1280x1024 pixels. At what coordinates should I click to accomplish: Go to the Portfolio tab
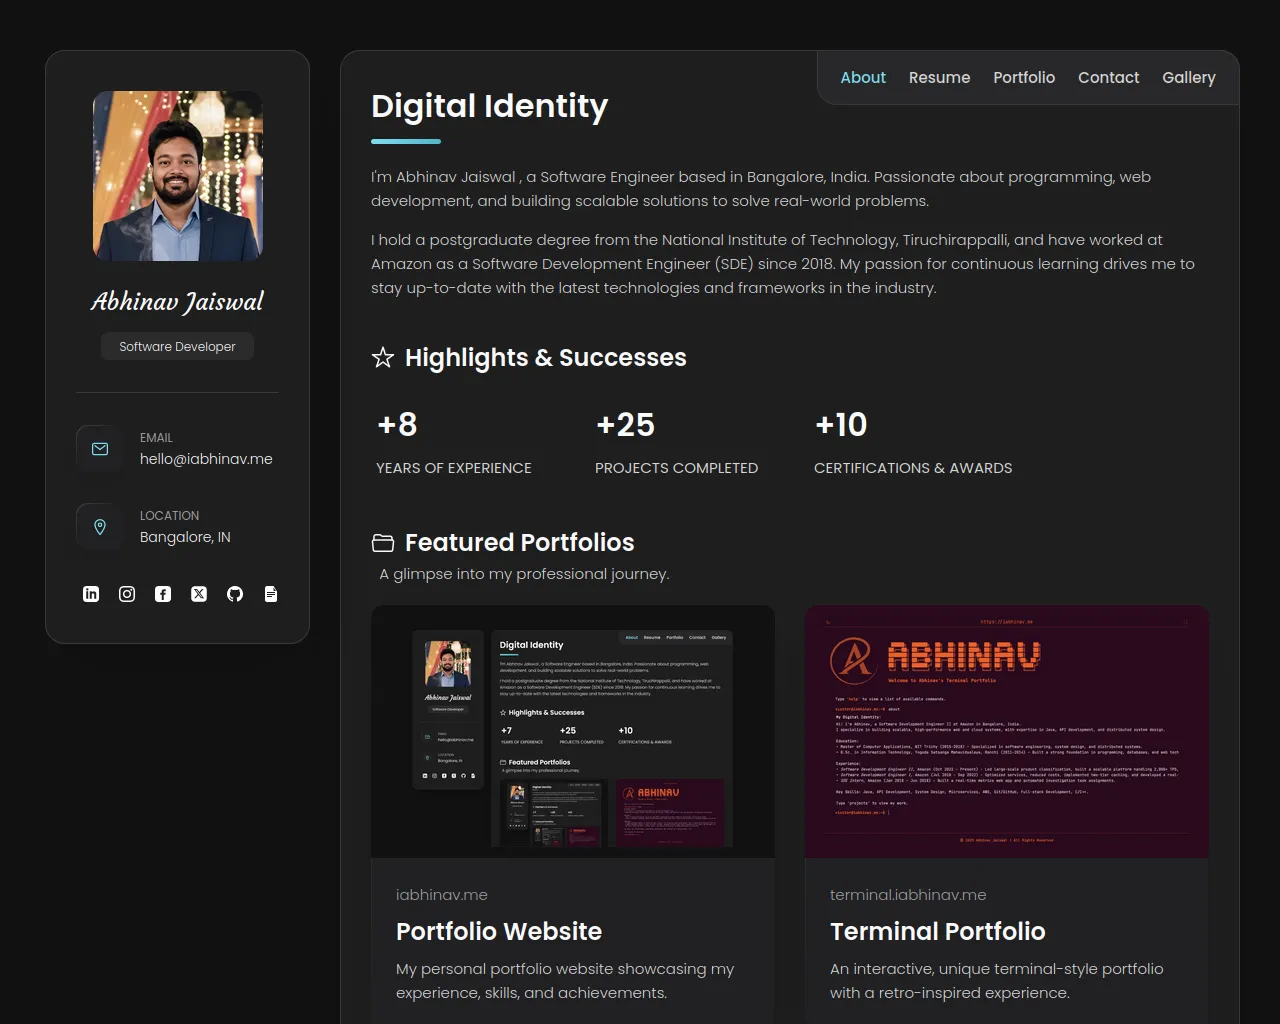[x=1024, y=78]
